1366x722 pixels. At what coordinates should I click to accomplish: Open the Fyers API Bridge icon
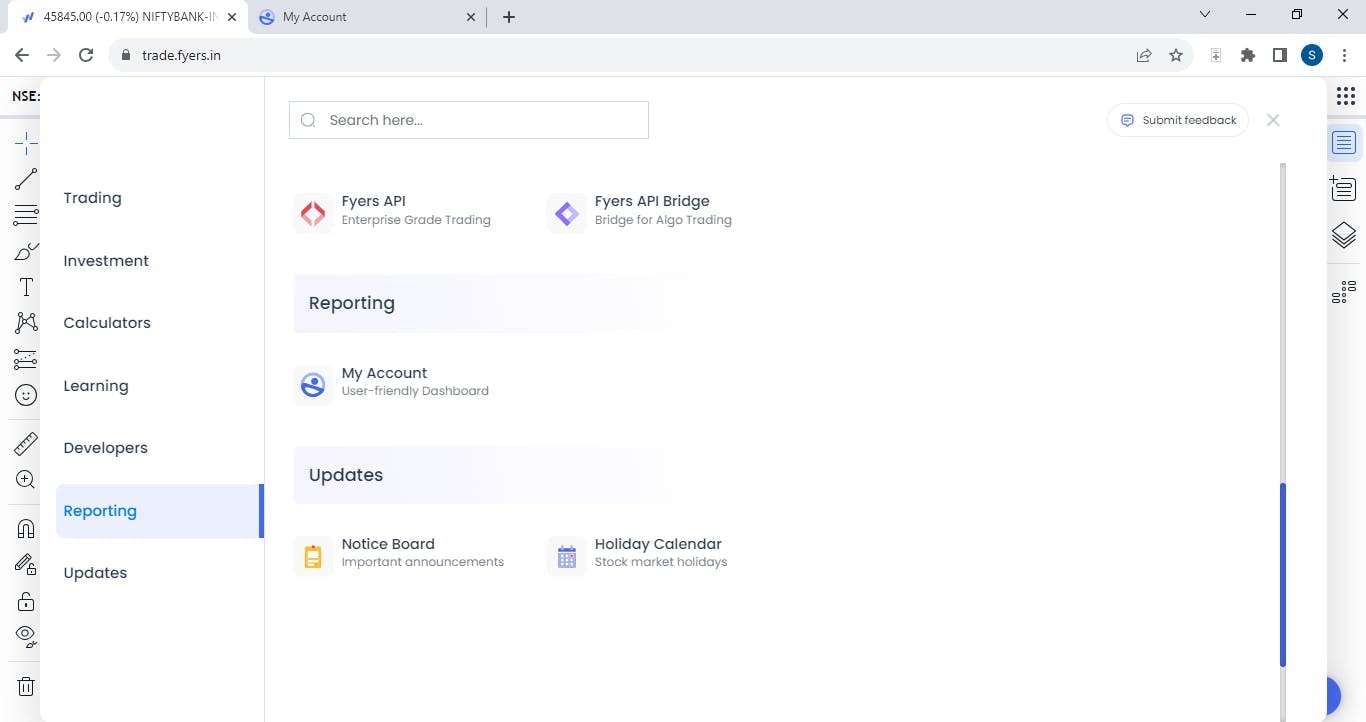[x=566, y=213]
